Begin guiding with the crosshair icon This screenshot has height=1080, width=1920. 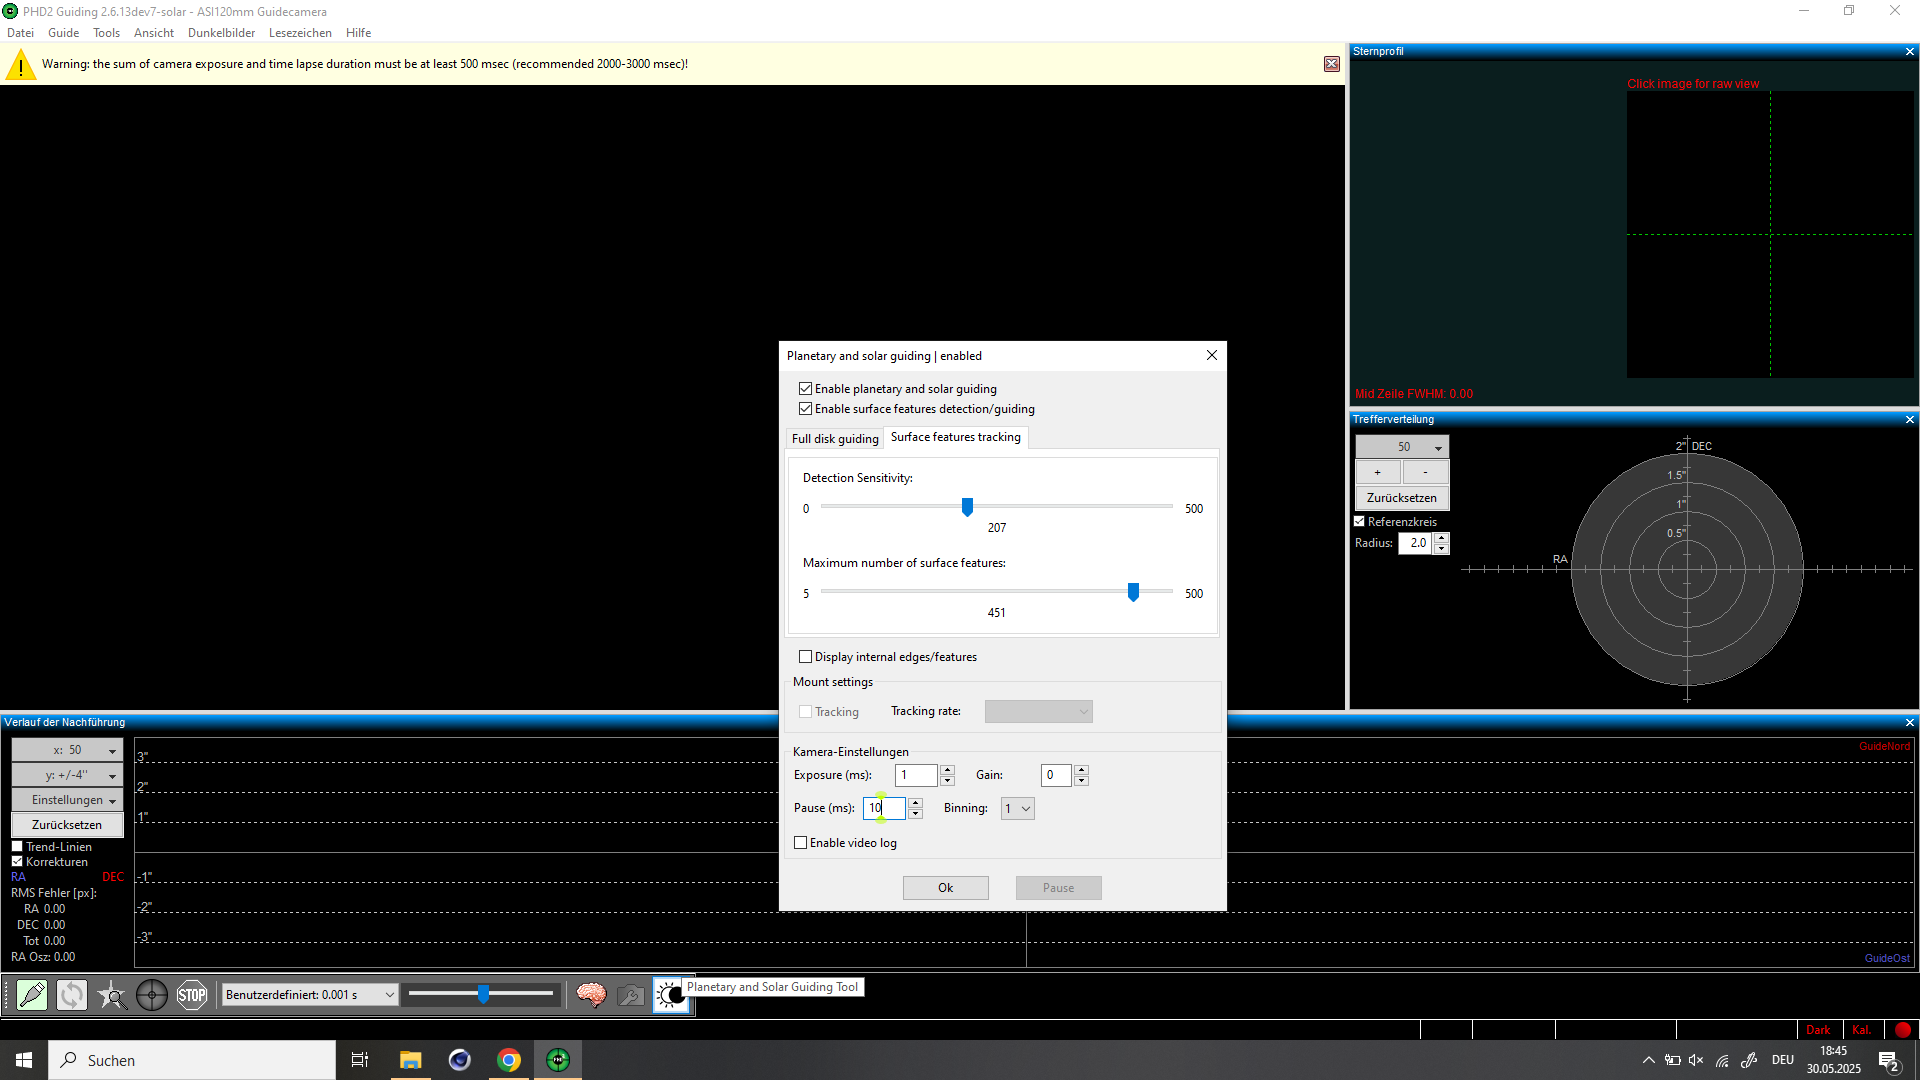coord(152,995)
